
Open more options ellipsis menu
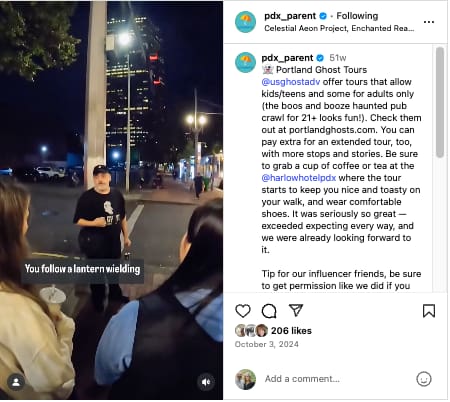(x=429, y=22)
